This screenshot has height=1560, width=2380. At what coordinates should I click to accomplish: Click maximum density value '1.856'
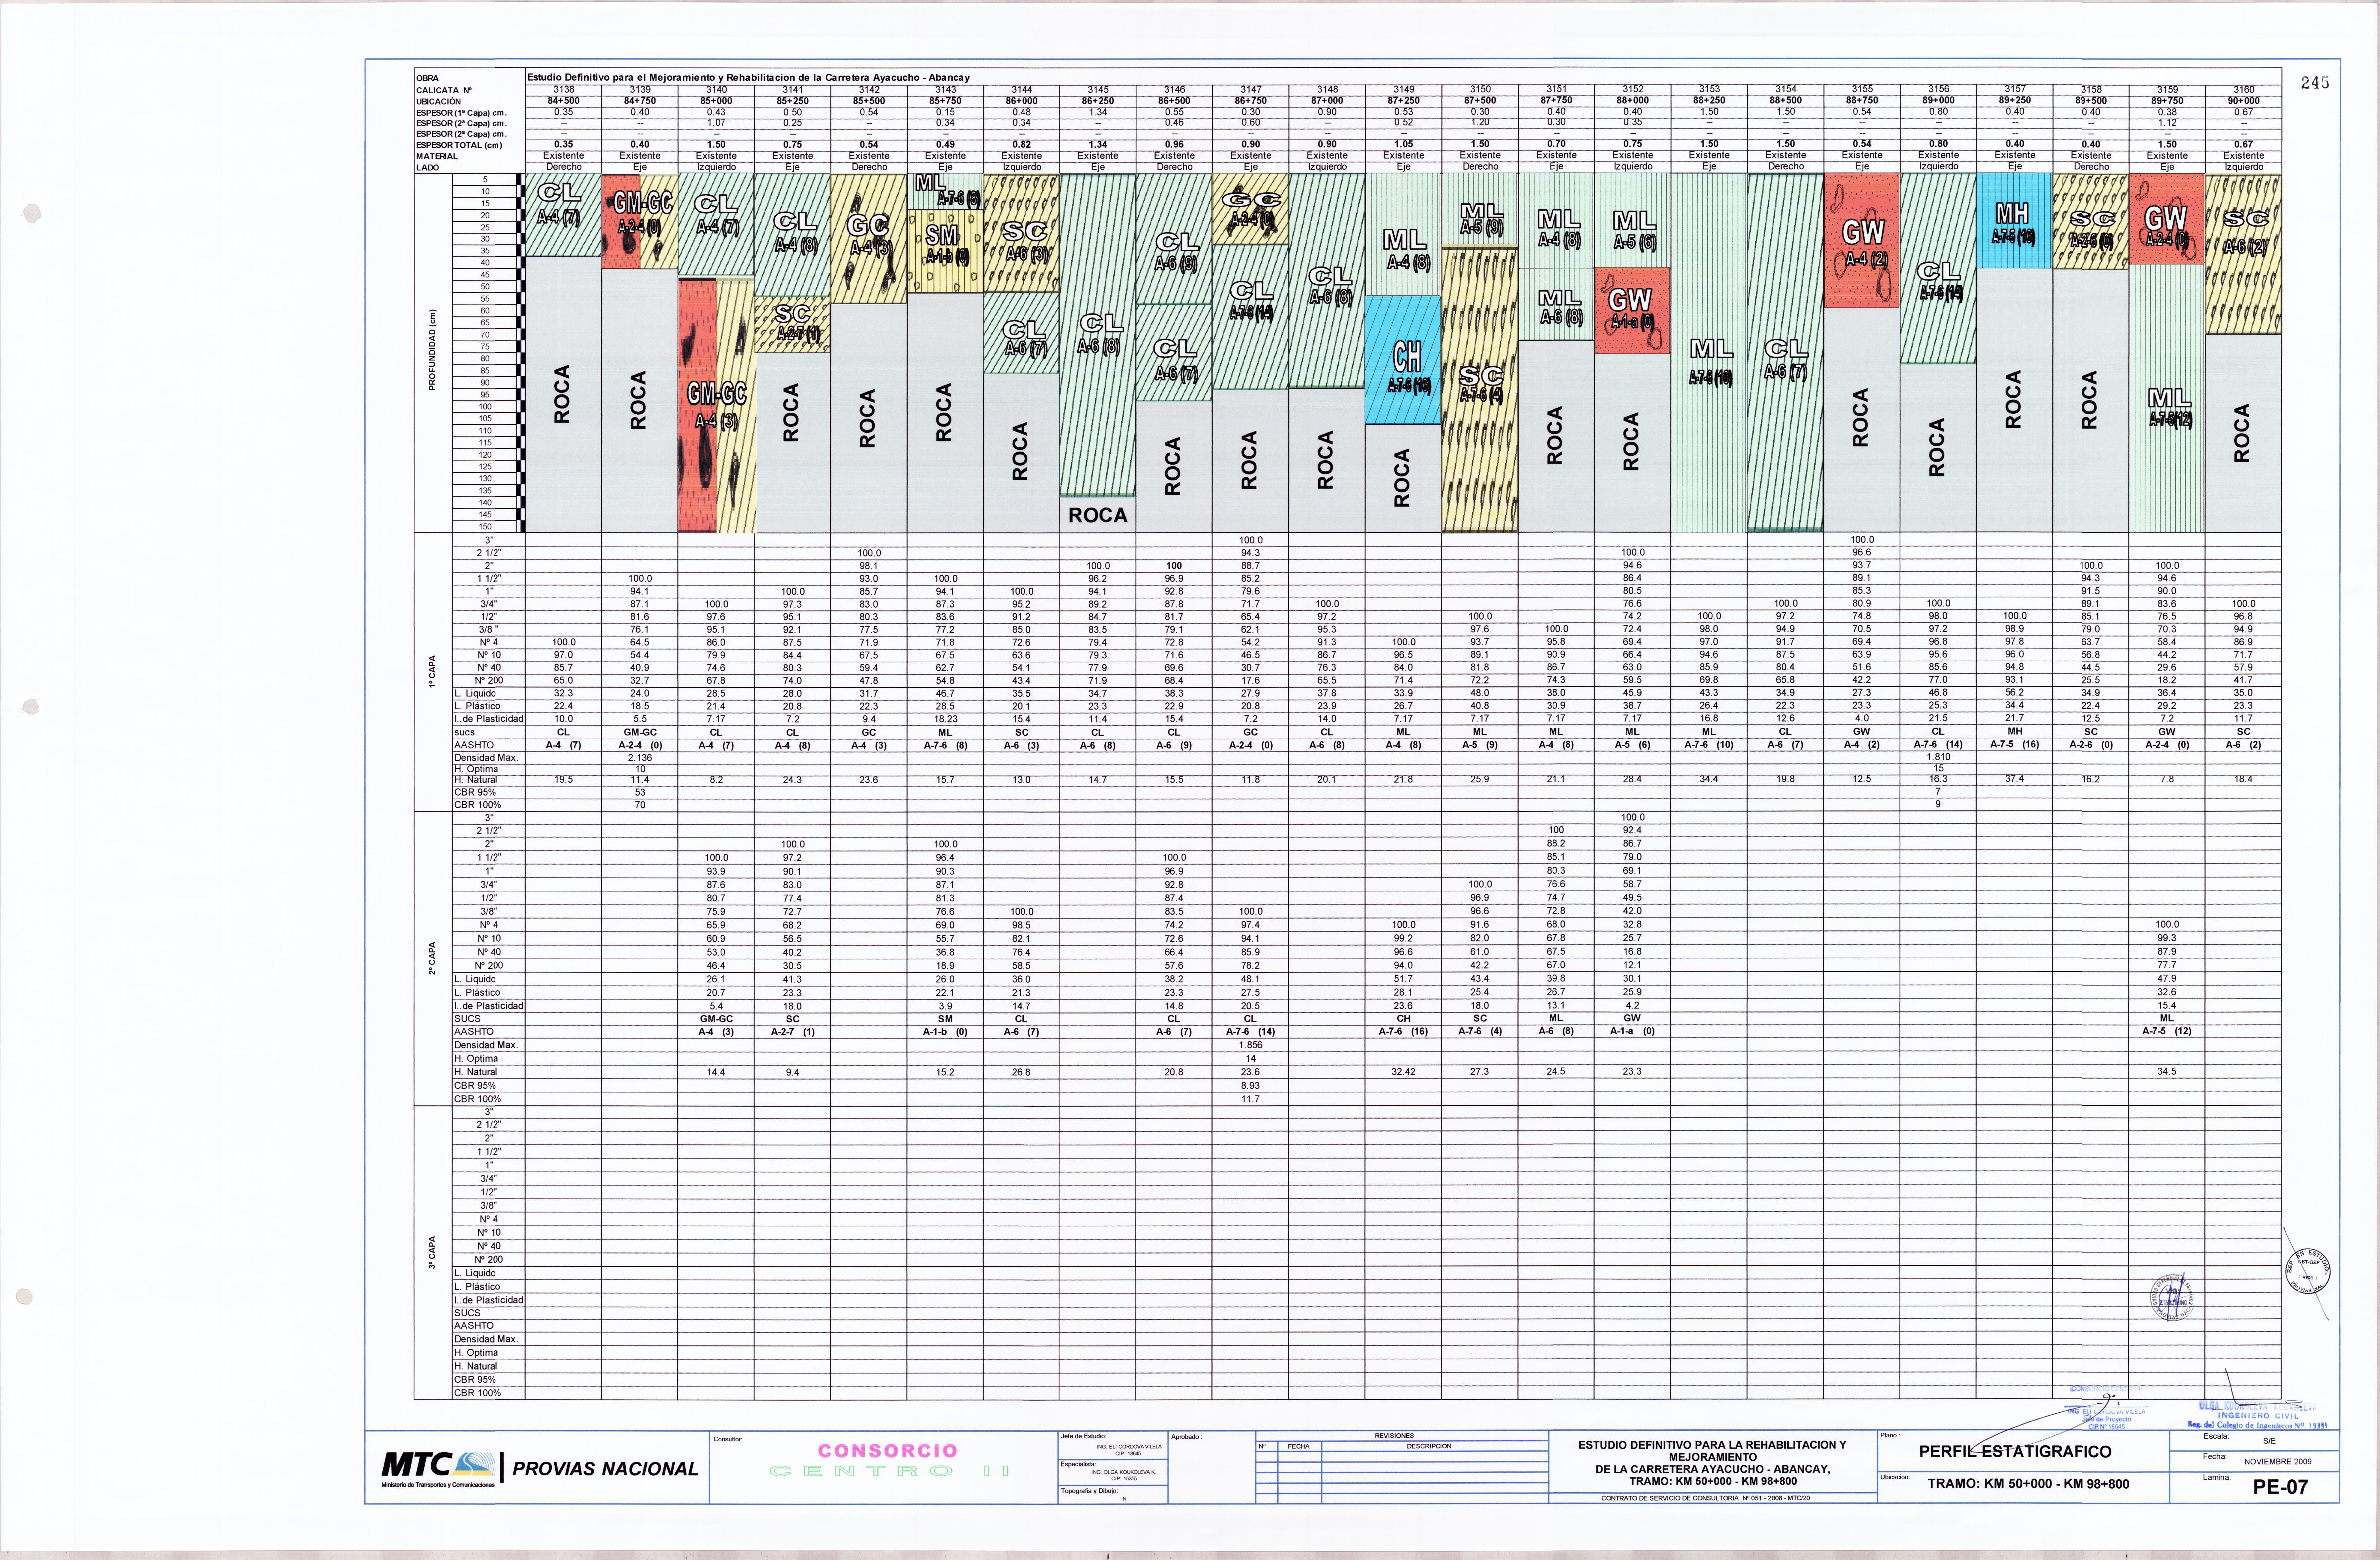[1251, 1045]
